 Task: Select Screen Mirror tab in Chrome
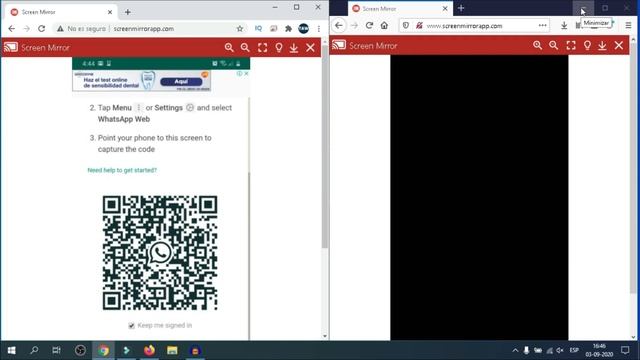coord(61,12)
